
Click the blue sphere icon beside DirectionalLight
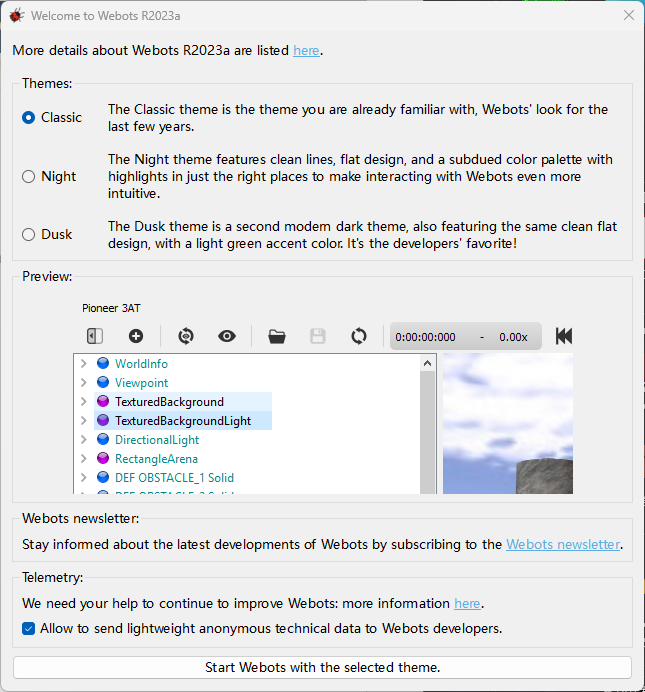click(x=103, y=439)
